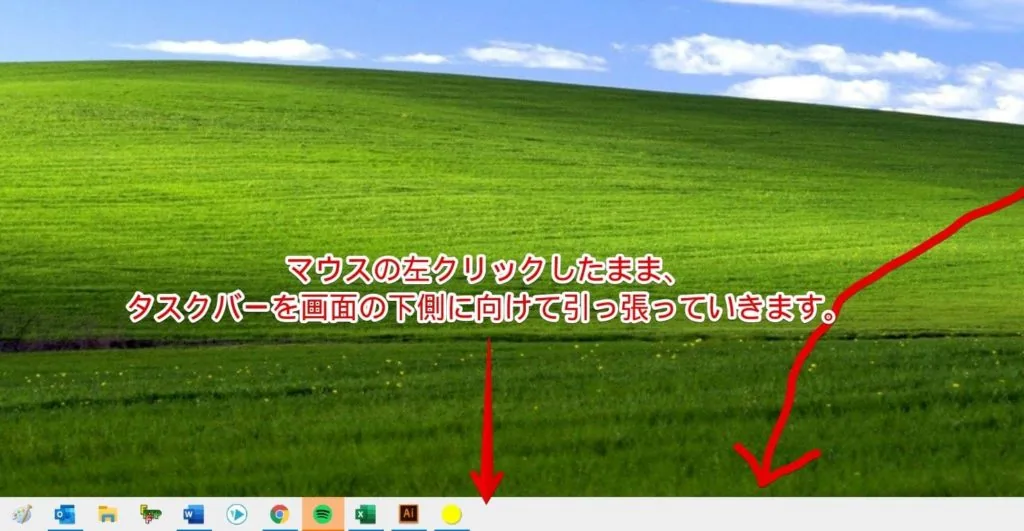This screenshot has width=1024, height=531.
Task: Open the blue play-button media app
Action: click(236, 515)
